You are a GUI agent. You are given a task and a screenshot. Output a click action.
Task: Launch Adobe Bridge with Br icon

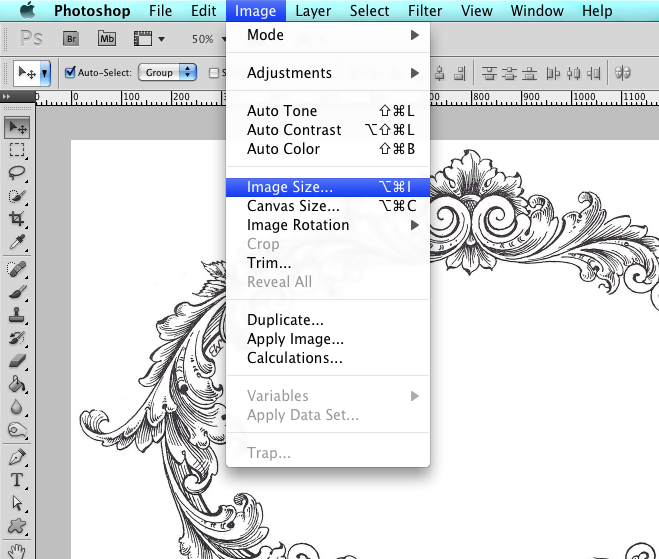pos(71,39)
